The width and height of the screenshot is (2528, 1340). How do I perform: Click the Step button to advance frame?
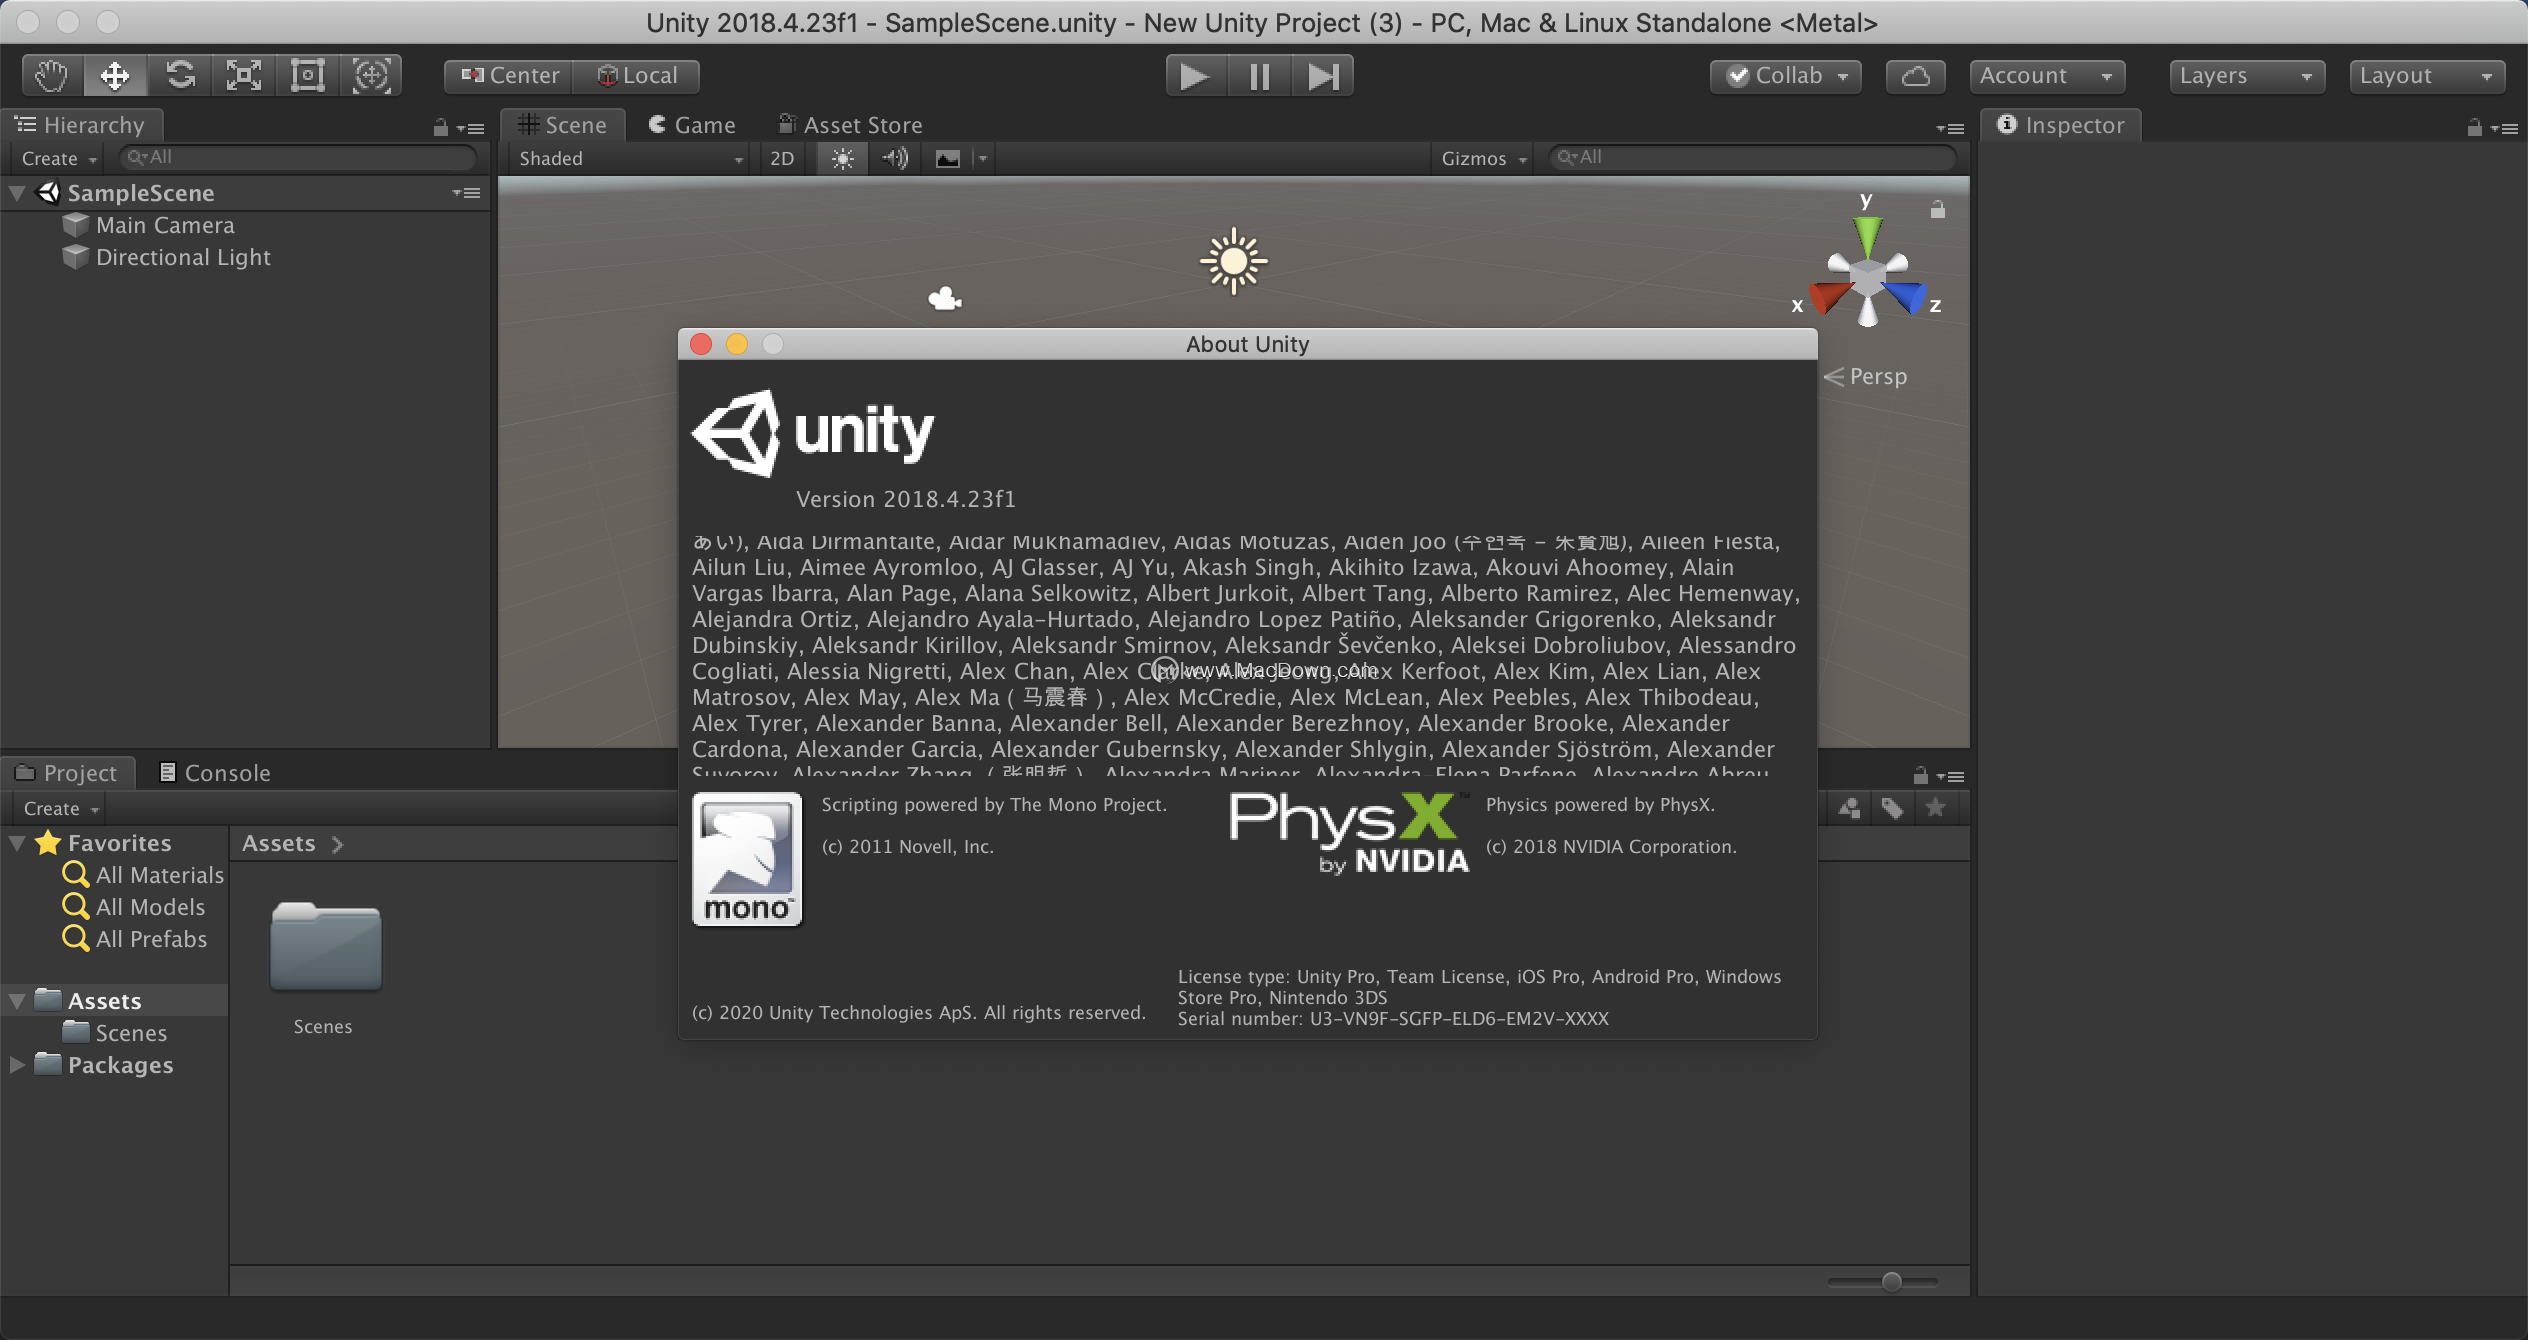(1326, 74)
